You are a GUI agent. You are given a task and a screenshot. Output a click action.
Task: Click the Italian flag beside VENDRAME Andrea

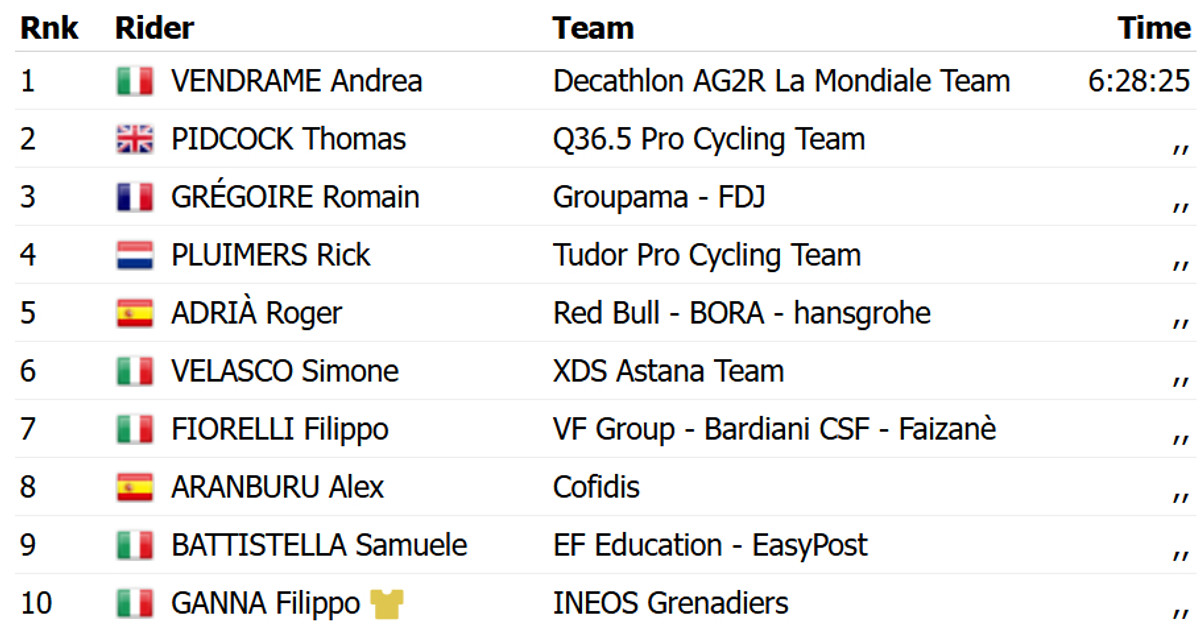(134, 81)
